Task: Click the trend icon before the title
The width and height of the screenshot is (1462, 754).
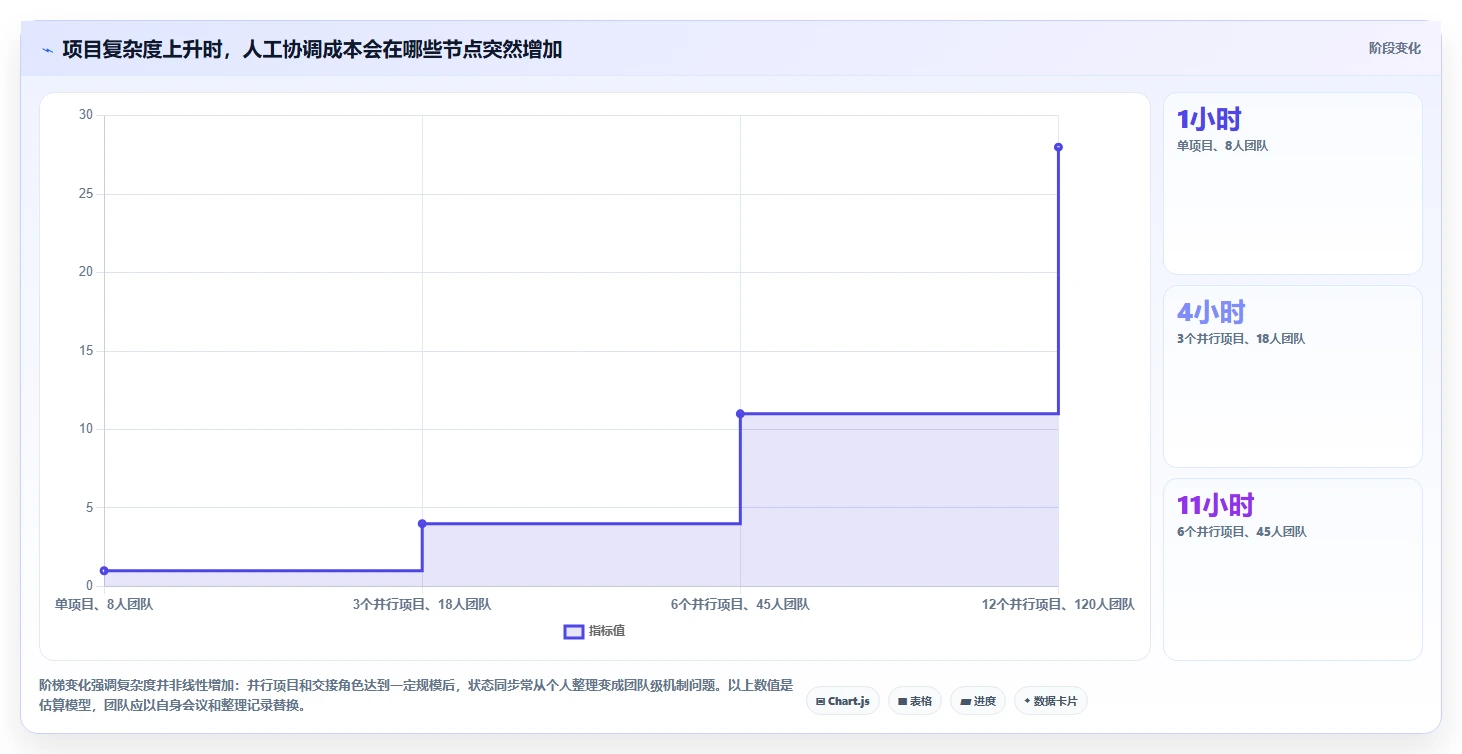Action: coord(47,50)
